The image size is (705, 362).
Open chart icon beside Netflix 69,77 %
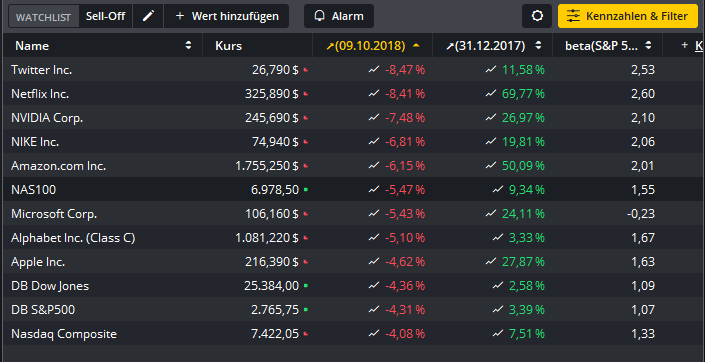491,94
